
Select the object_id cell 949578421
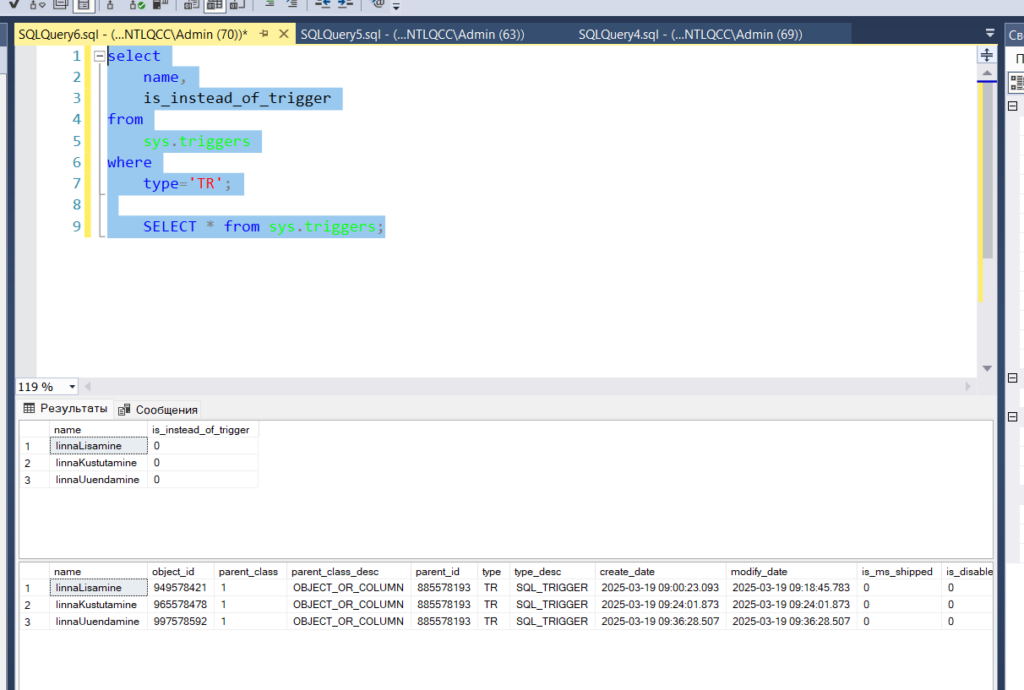point(180,588)
